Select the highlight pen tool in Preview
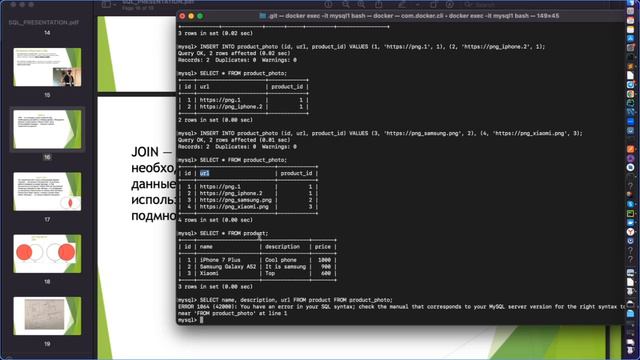Image resolution: width=640 pixels, height=360 pixels. 402,5
